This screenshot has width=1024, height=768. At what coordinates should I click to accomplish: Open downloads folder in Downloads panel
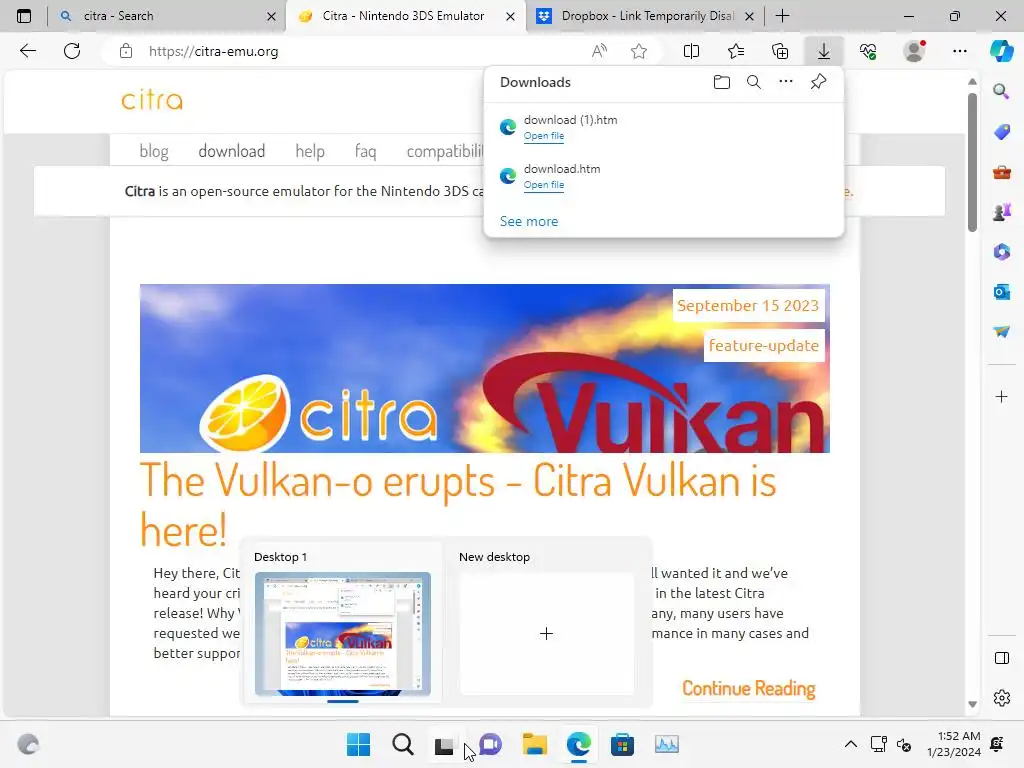click(722, 82)
